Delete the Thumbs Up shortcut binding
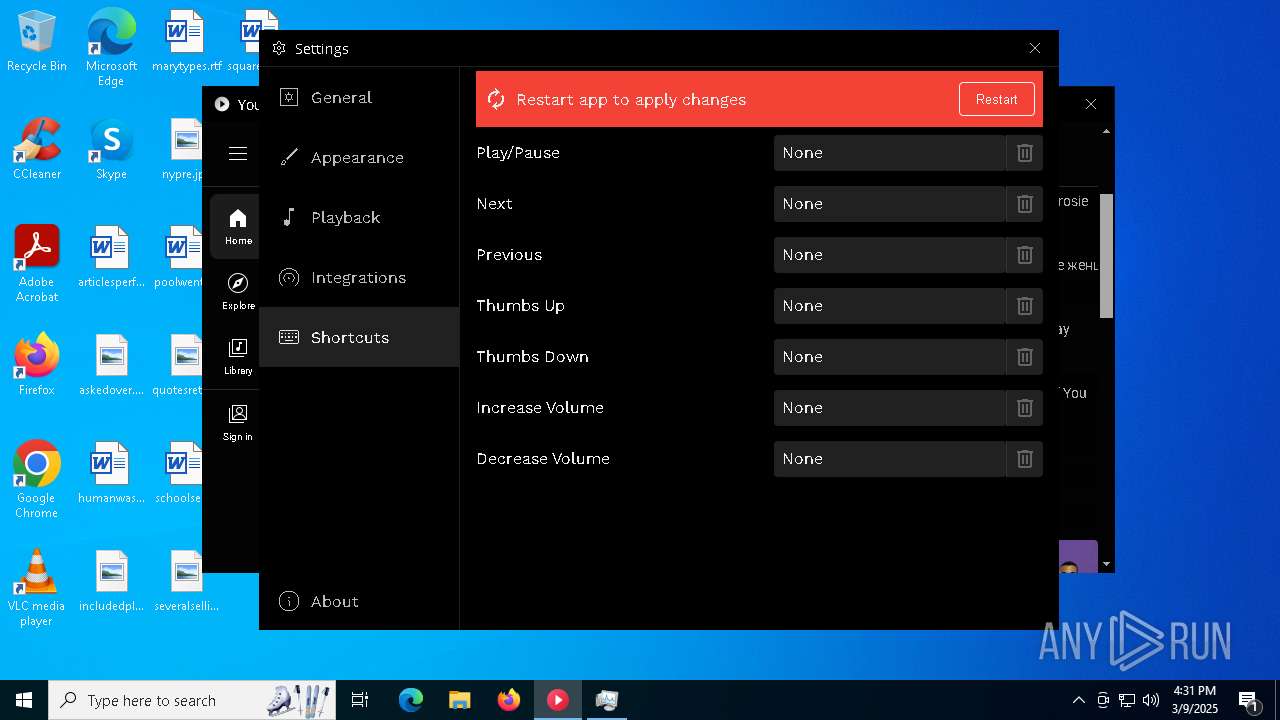1280x720 pixels. tap(1024, 306)
